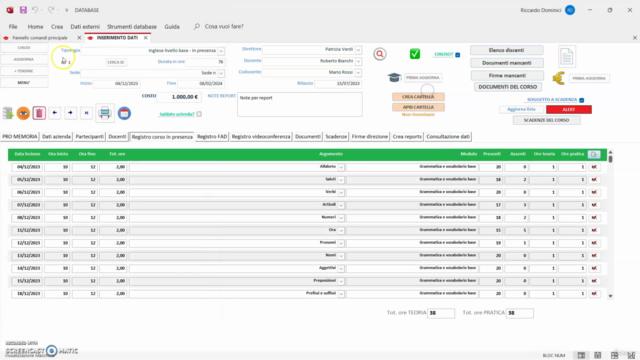Go to next record with right arrow
The width and height of the screenshot is (640, 360).
pyautogui.click(x=70, y=113)
